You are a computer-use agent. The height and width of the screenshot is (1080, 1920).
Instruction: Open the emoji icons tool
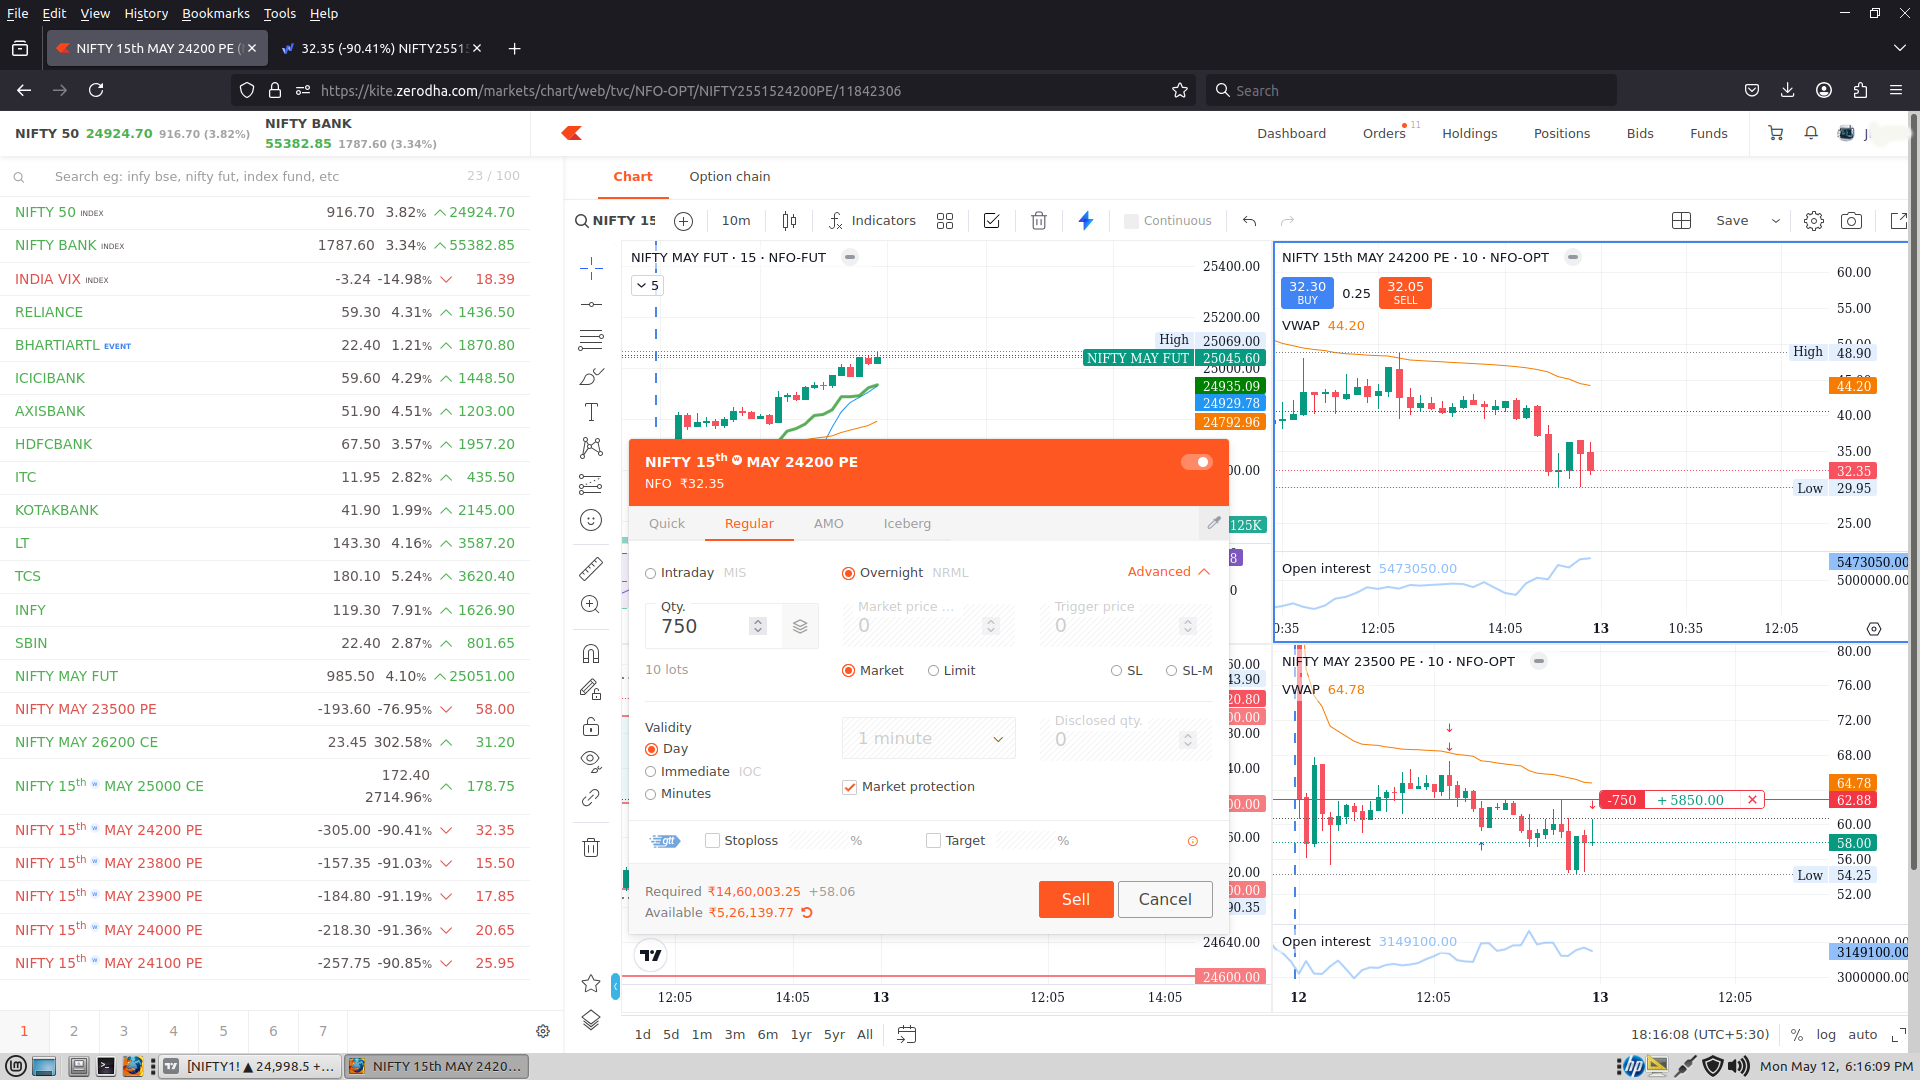pos(591,520)
